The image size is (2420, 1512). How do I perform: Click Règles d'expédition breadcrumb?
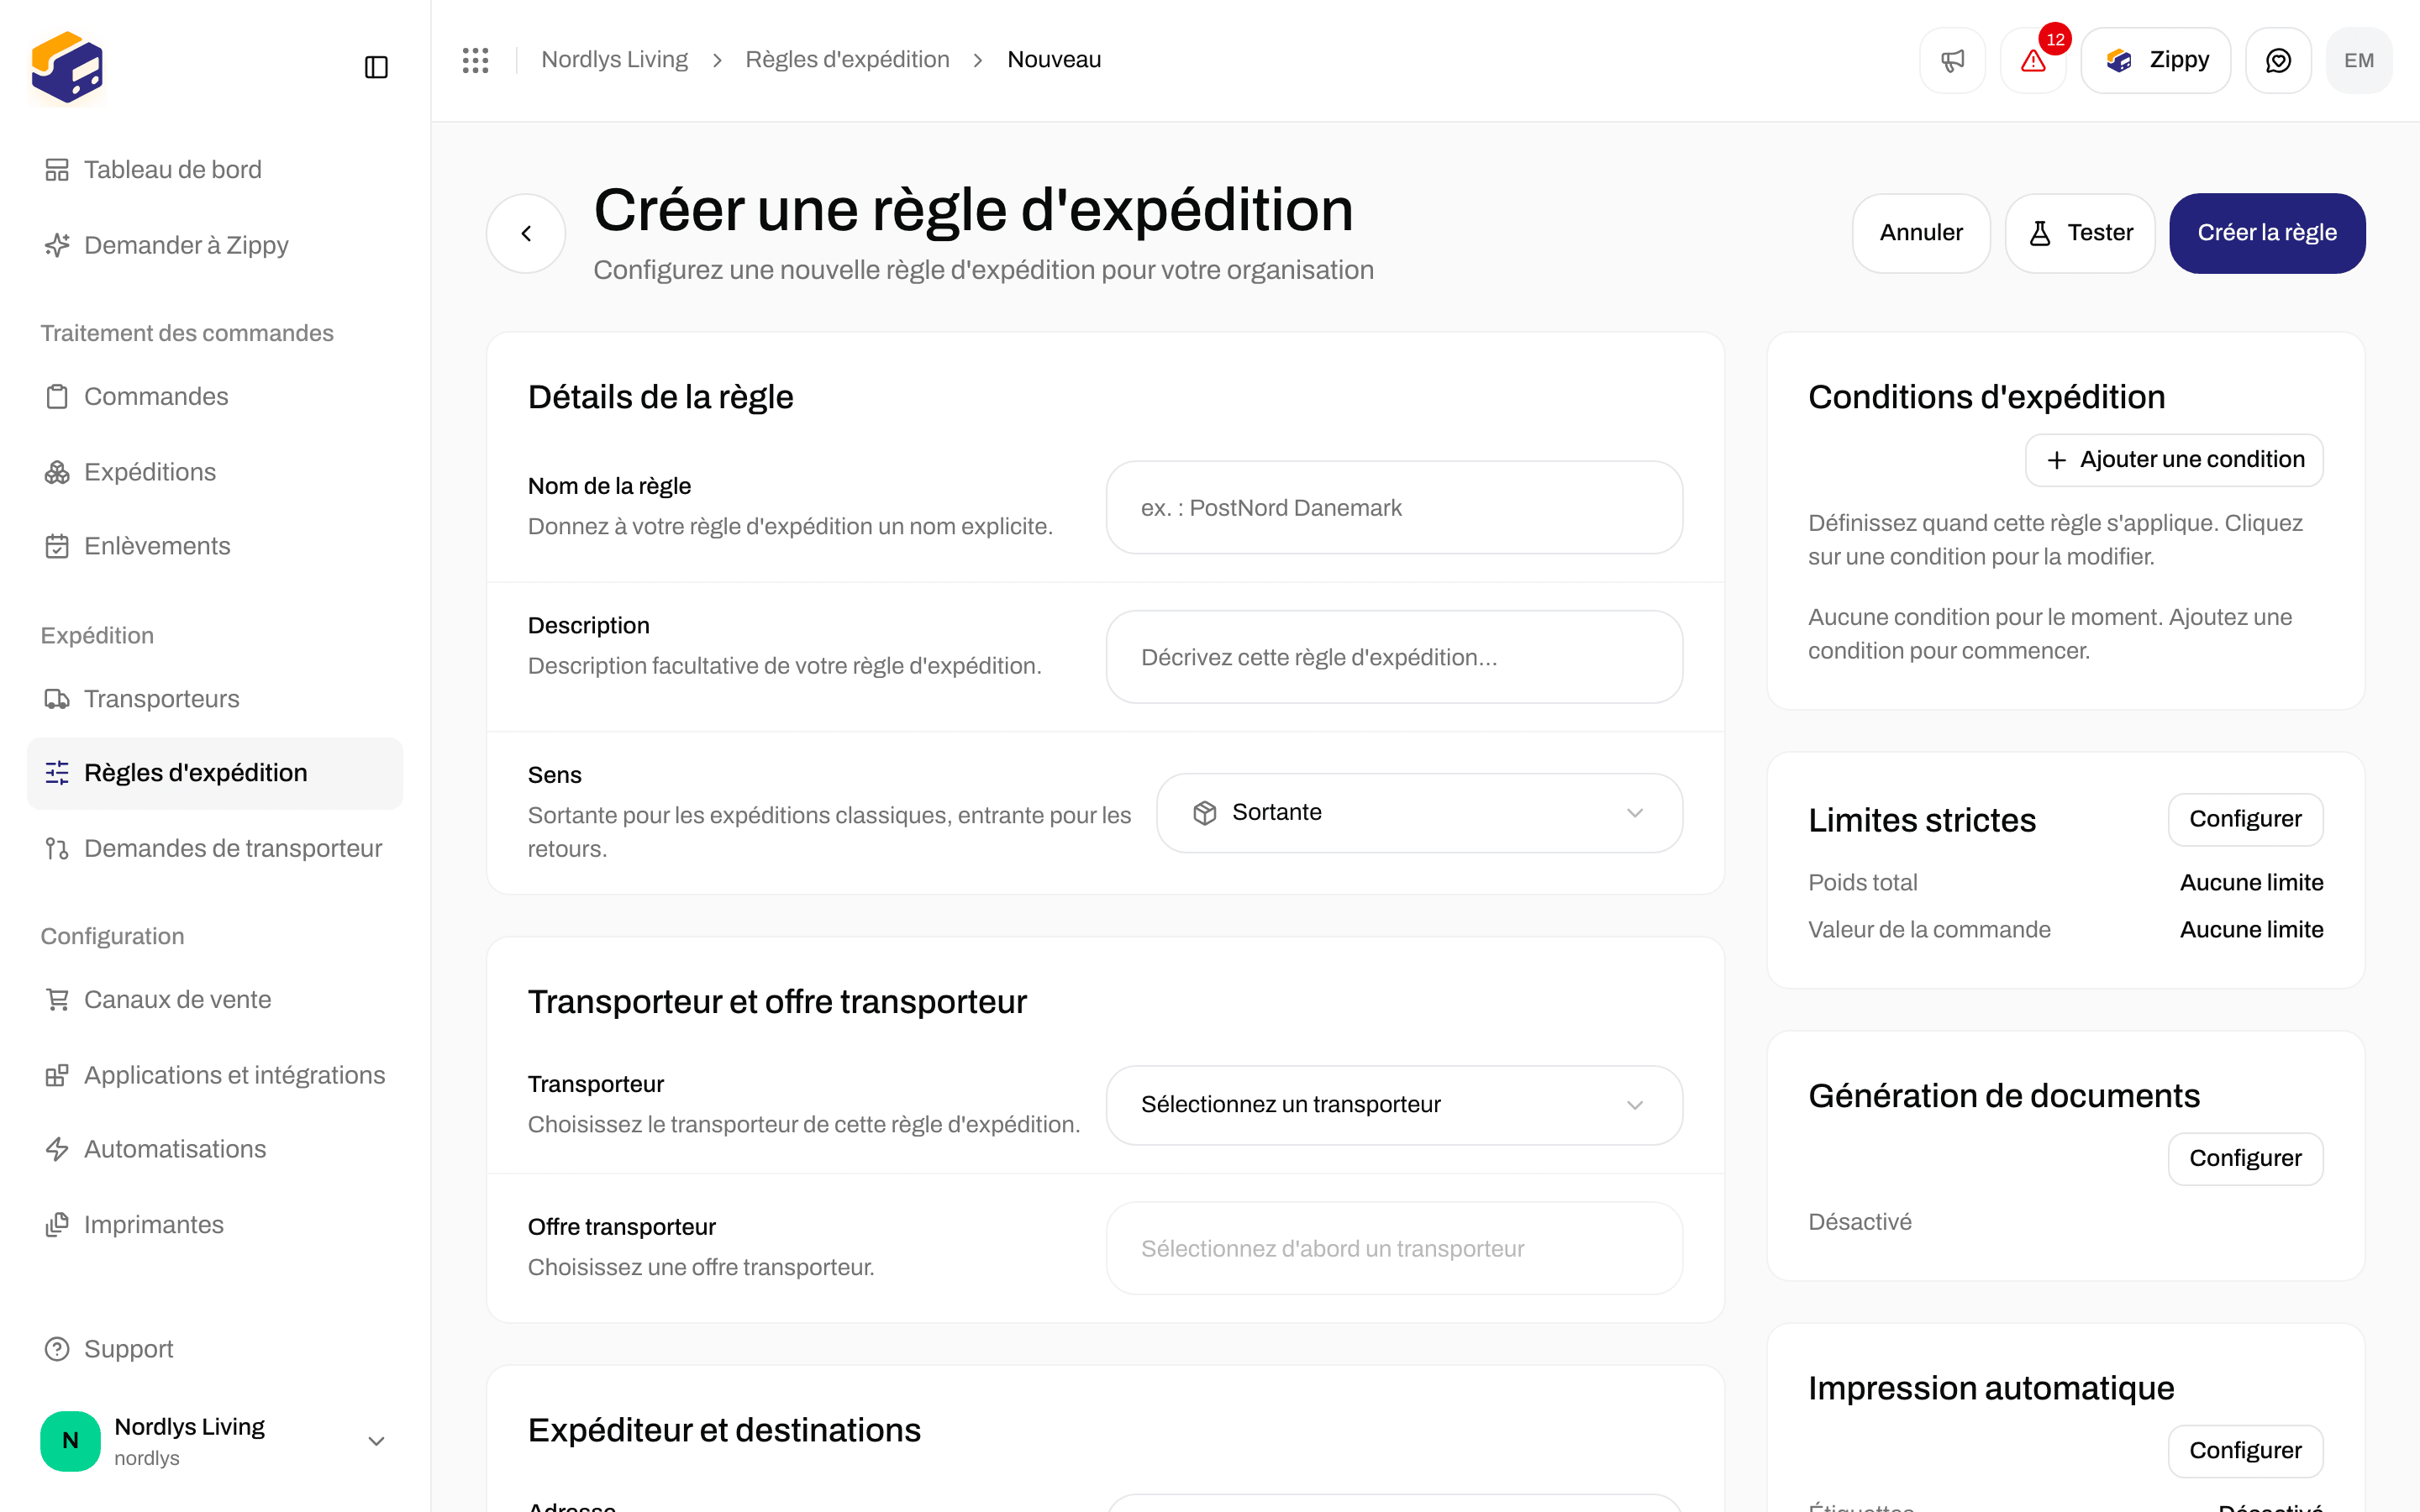tap(847, 60)
